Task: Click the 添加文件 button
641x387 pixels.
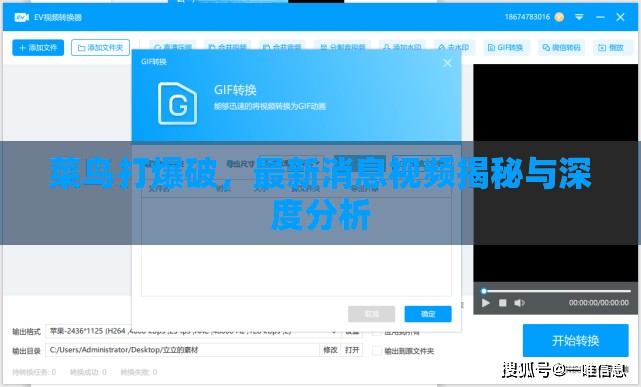Action: (x=38, y=47)
